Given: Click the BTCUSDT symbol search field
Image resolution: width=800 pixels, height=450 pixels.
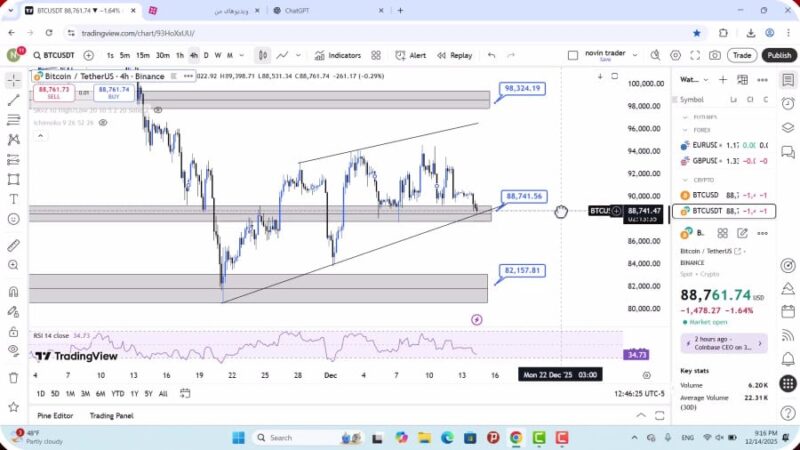Looking at the screenshot, I should coord(54,55).
